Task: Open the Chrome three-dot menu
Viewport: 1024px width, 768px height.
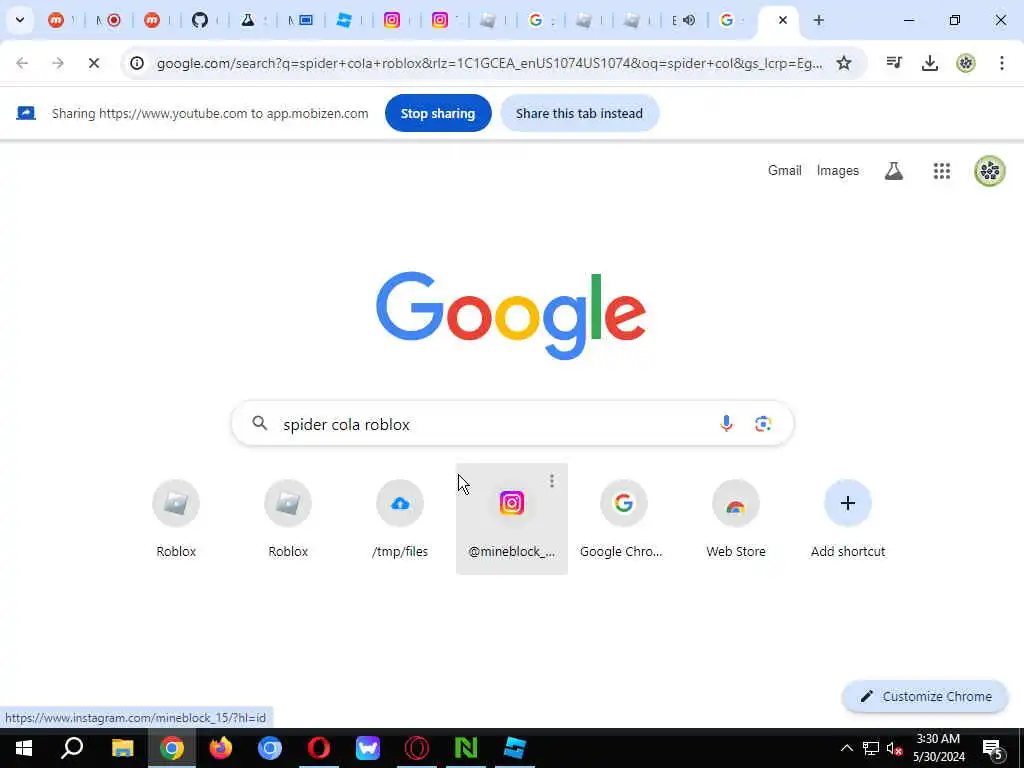Action: (1001, 63)
